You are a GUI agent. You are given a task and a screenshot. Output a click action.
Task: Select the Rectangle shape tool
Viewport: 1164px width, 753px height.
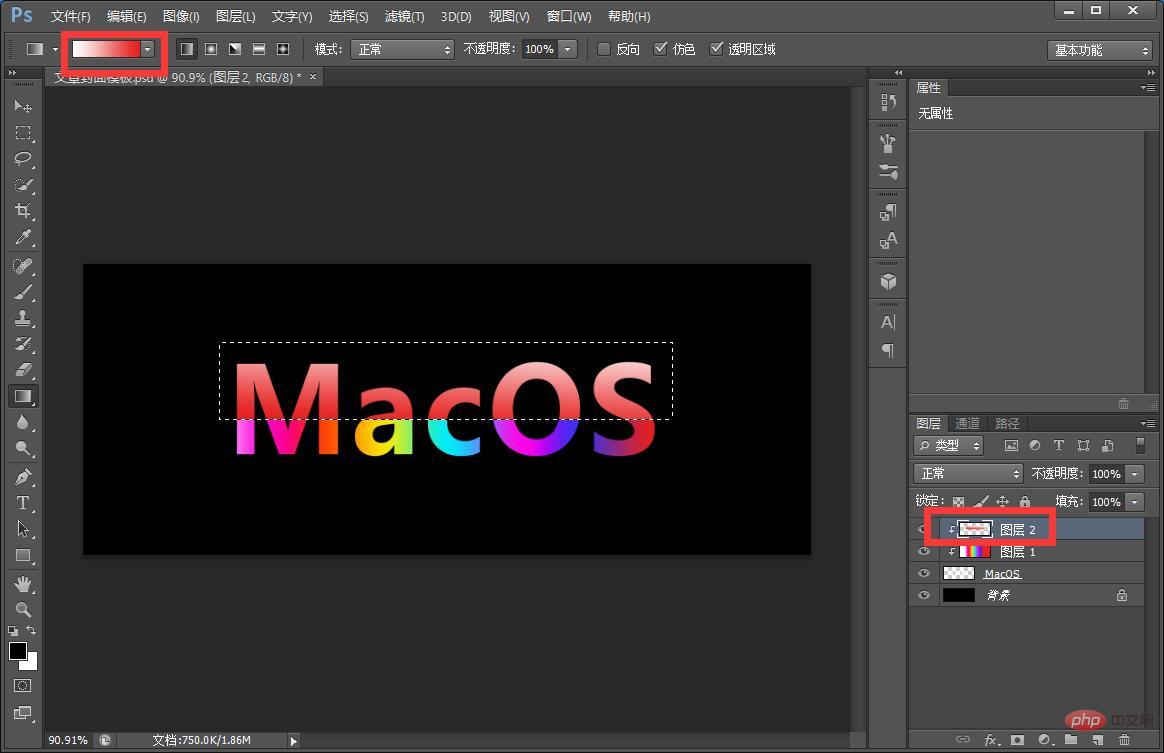[22, 555]
